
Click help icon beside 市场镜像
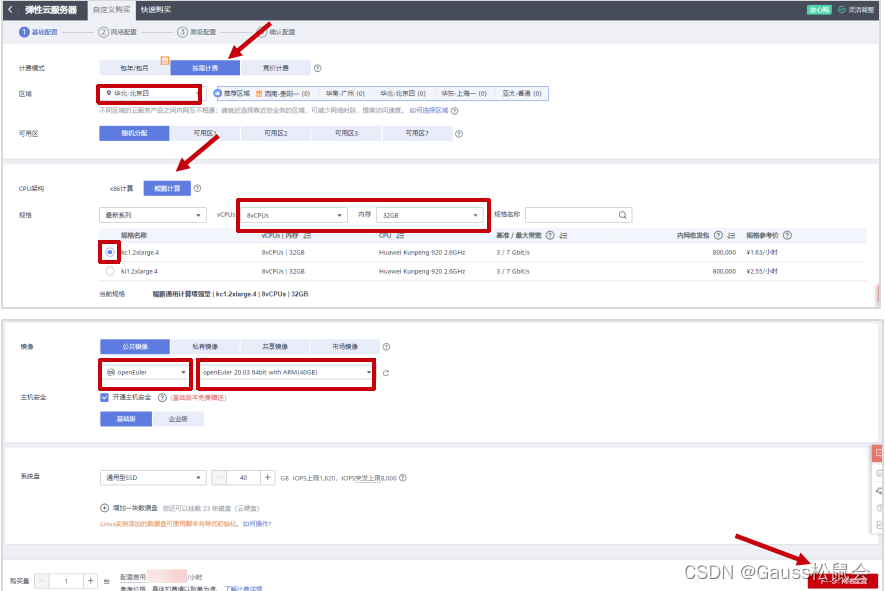point(386,347)
